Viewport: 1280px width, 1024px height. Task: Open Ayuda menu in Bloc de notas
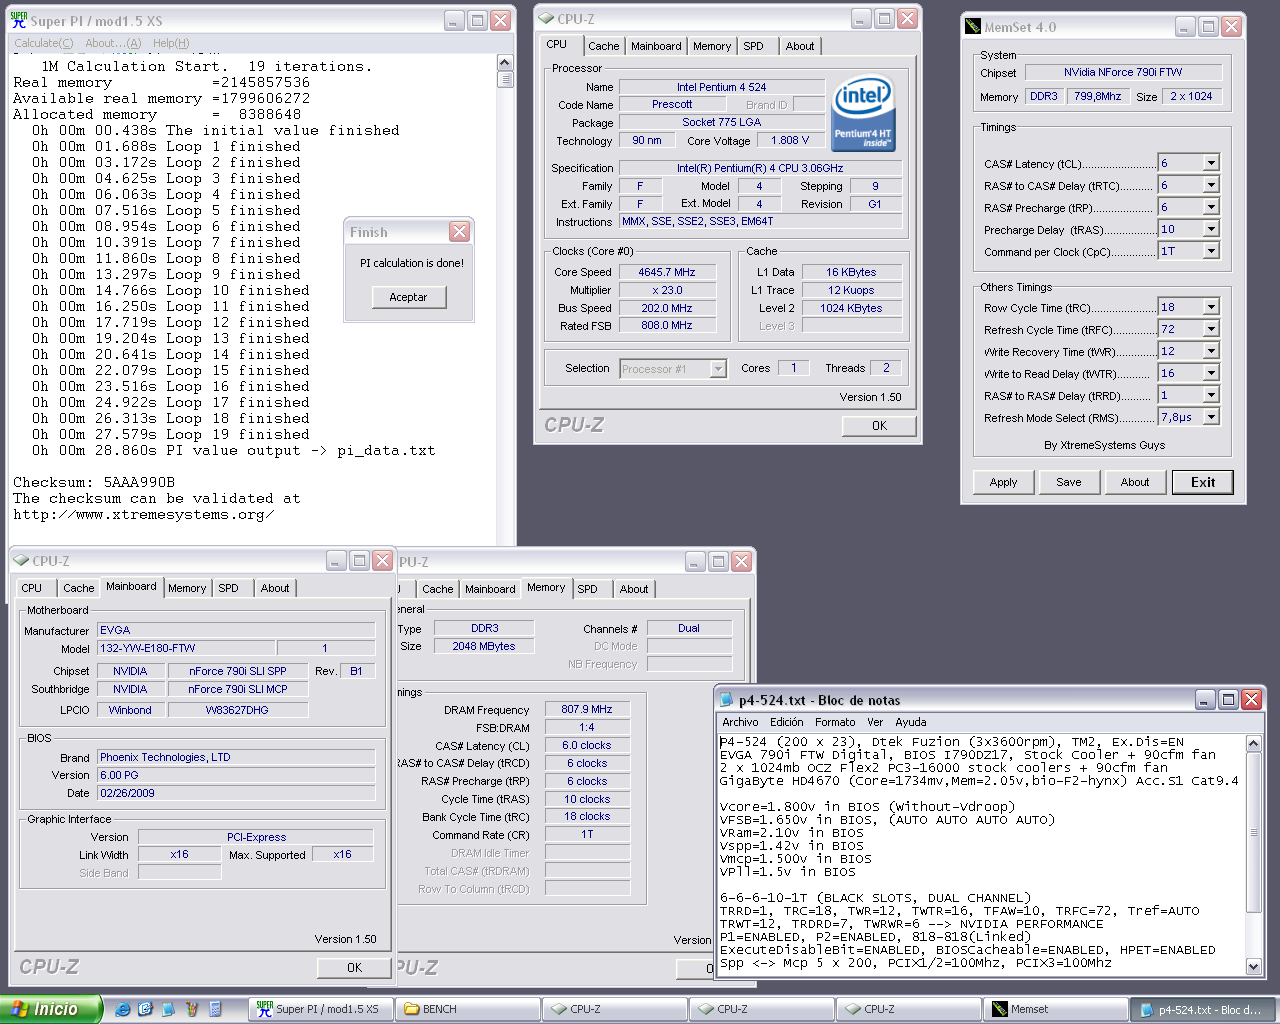click(x=910, y=722)
